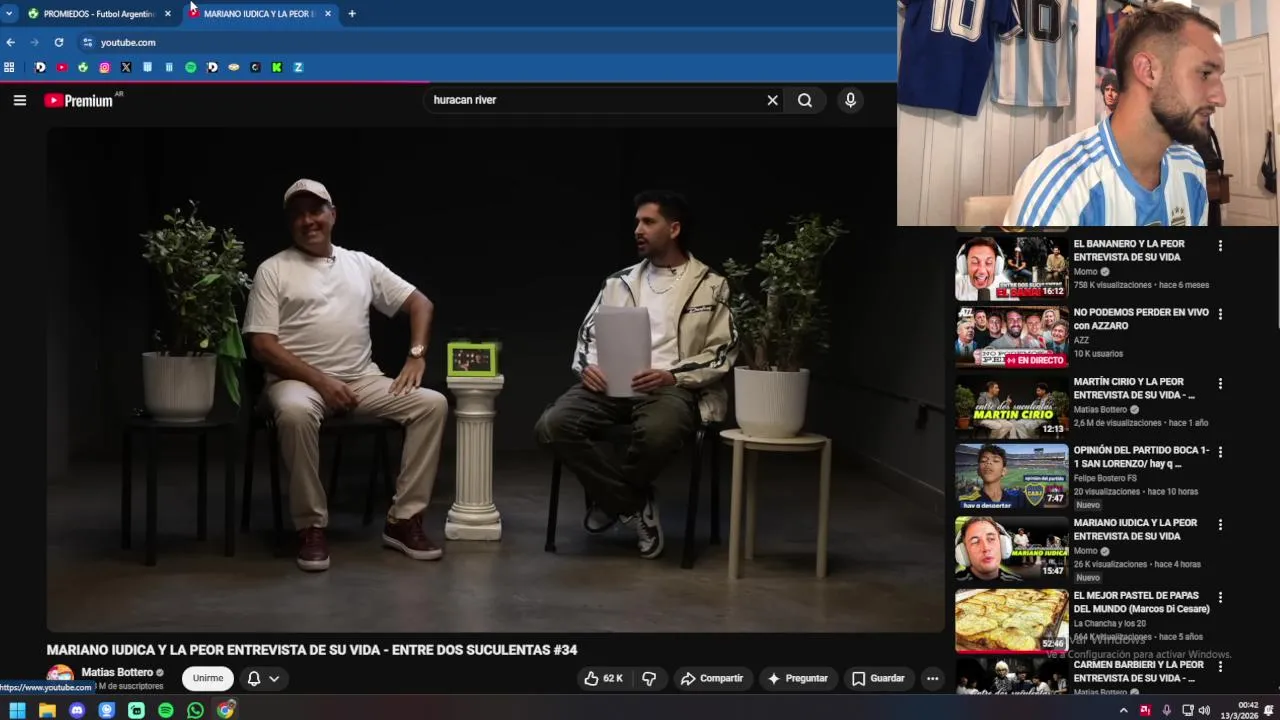Show hidden system tray icons
This screenshot has width=1280, height=720.
click(1123, 710)
